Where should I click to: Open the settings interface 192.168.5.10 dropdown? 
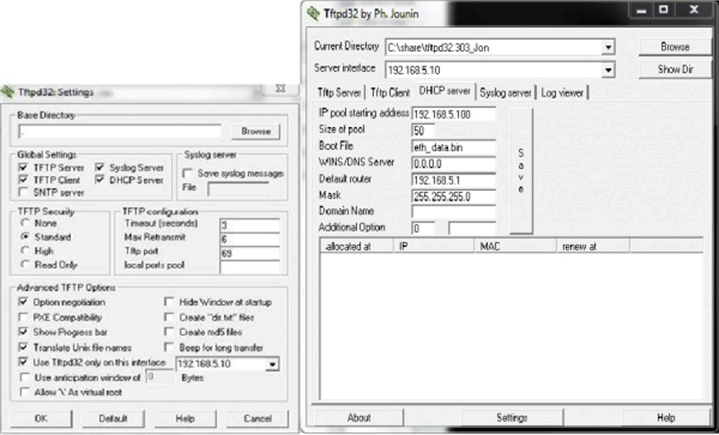click(x=272, y=364)
